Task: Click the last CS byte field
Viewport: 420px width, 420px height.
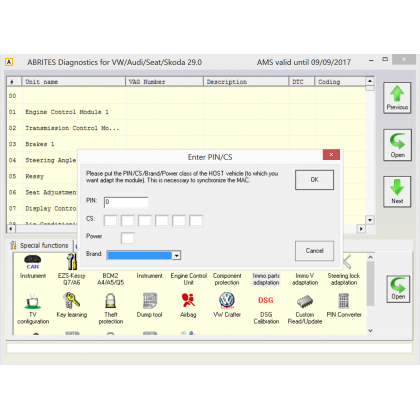Action: [x=196, y=220]
